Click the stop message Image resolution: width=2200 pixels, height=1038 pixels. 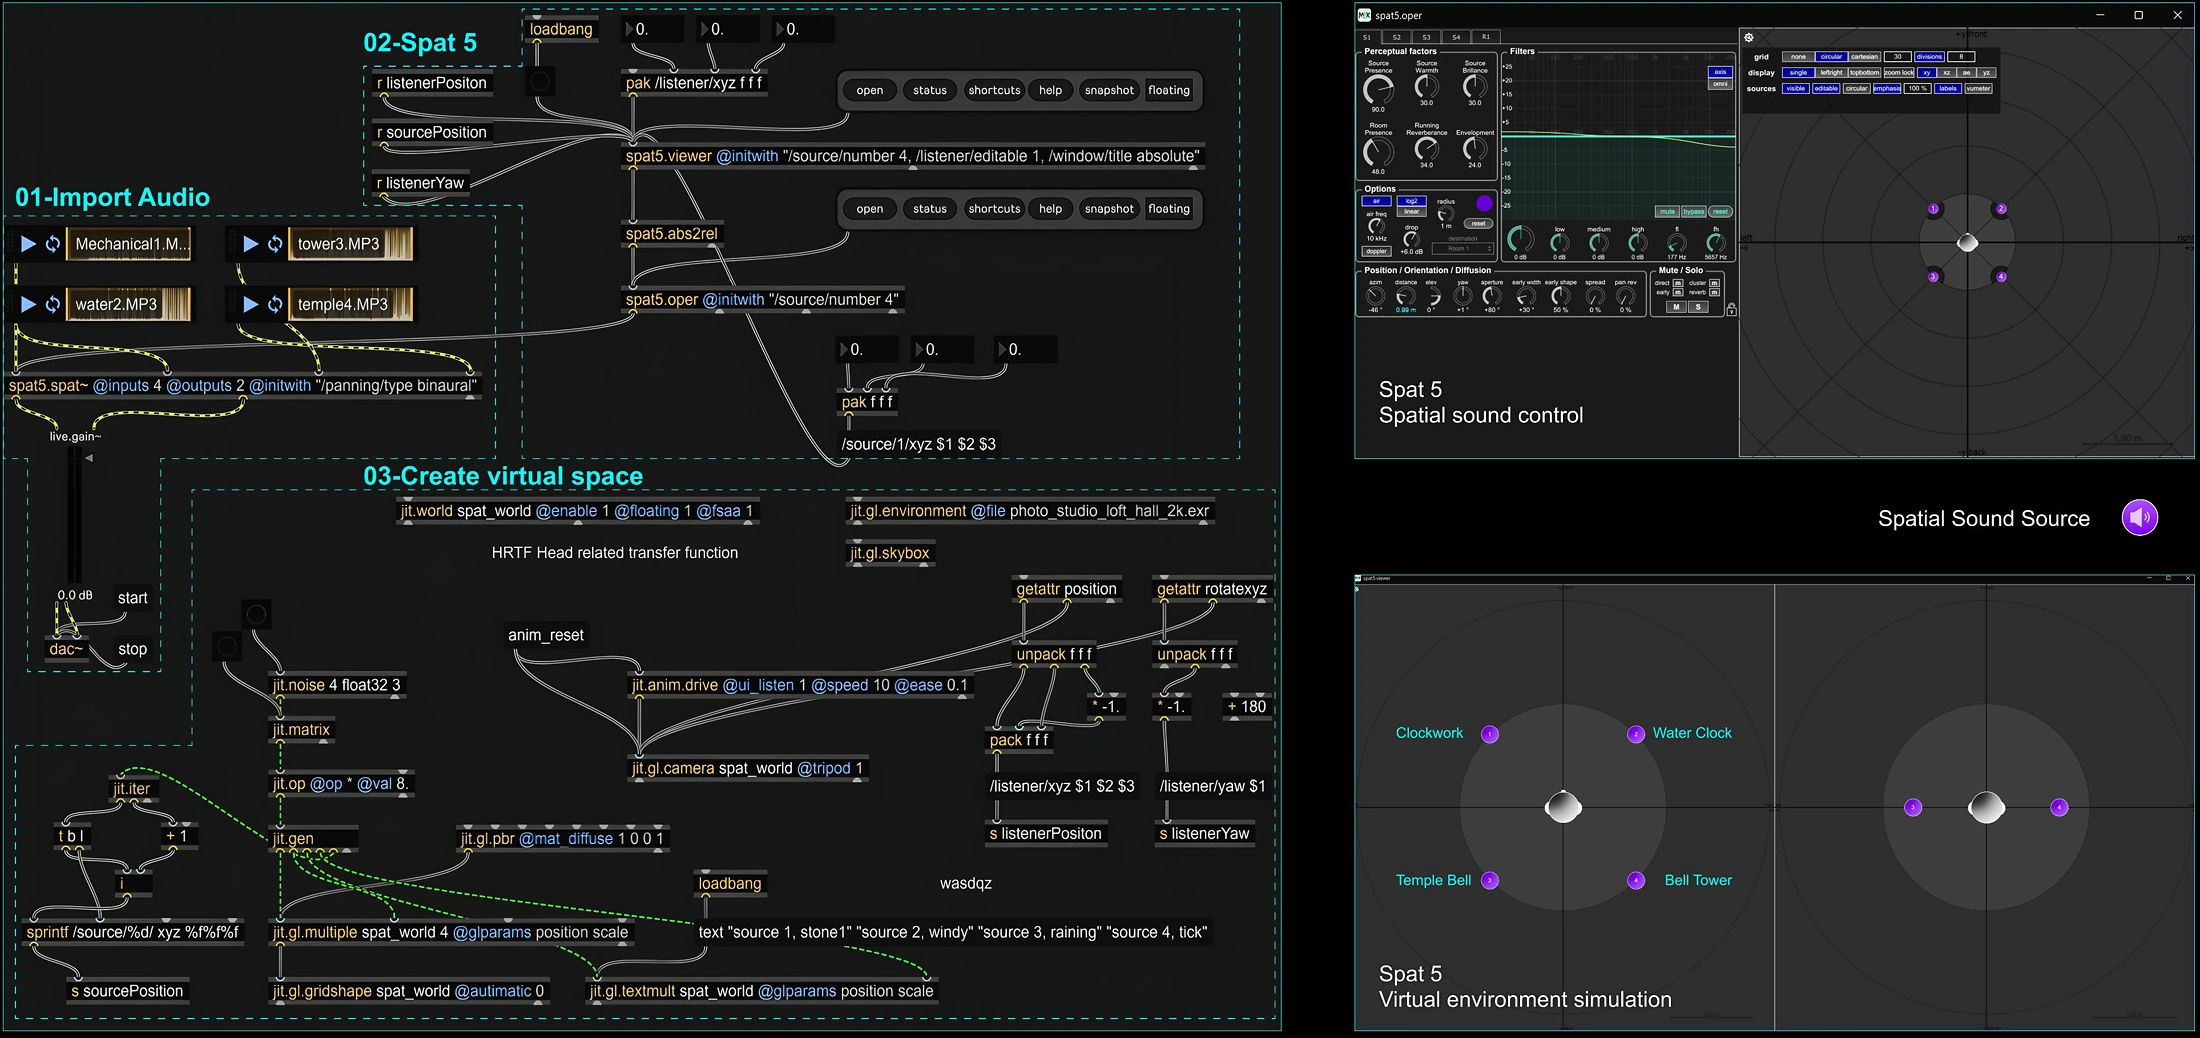point(132,649)
